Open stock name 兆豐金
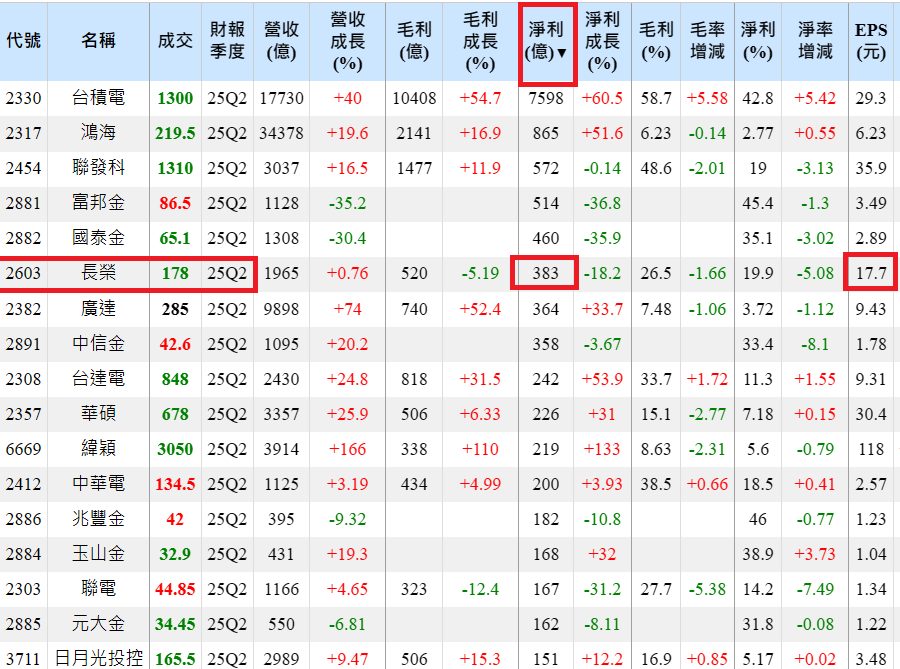The height and width of the screenshot is (669, 900). tap(98, 519)
